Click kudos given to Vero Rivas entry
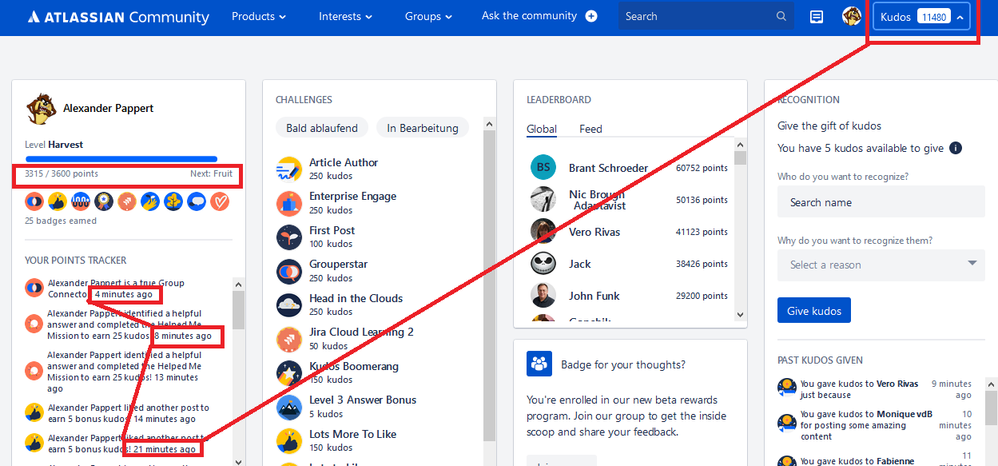 [x=875, y=389]
